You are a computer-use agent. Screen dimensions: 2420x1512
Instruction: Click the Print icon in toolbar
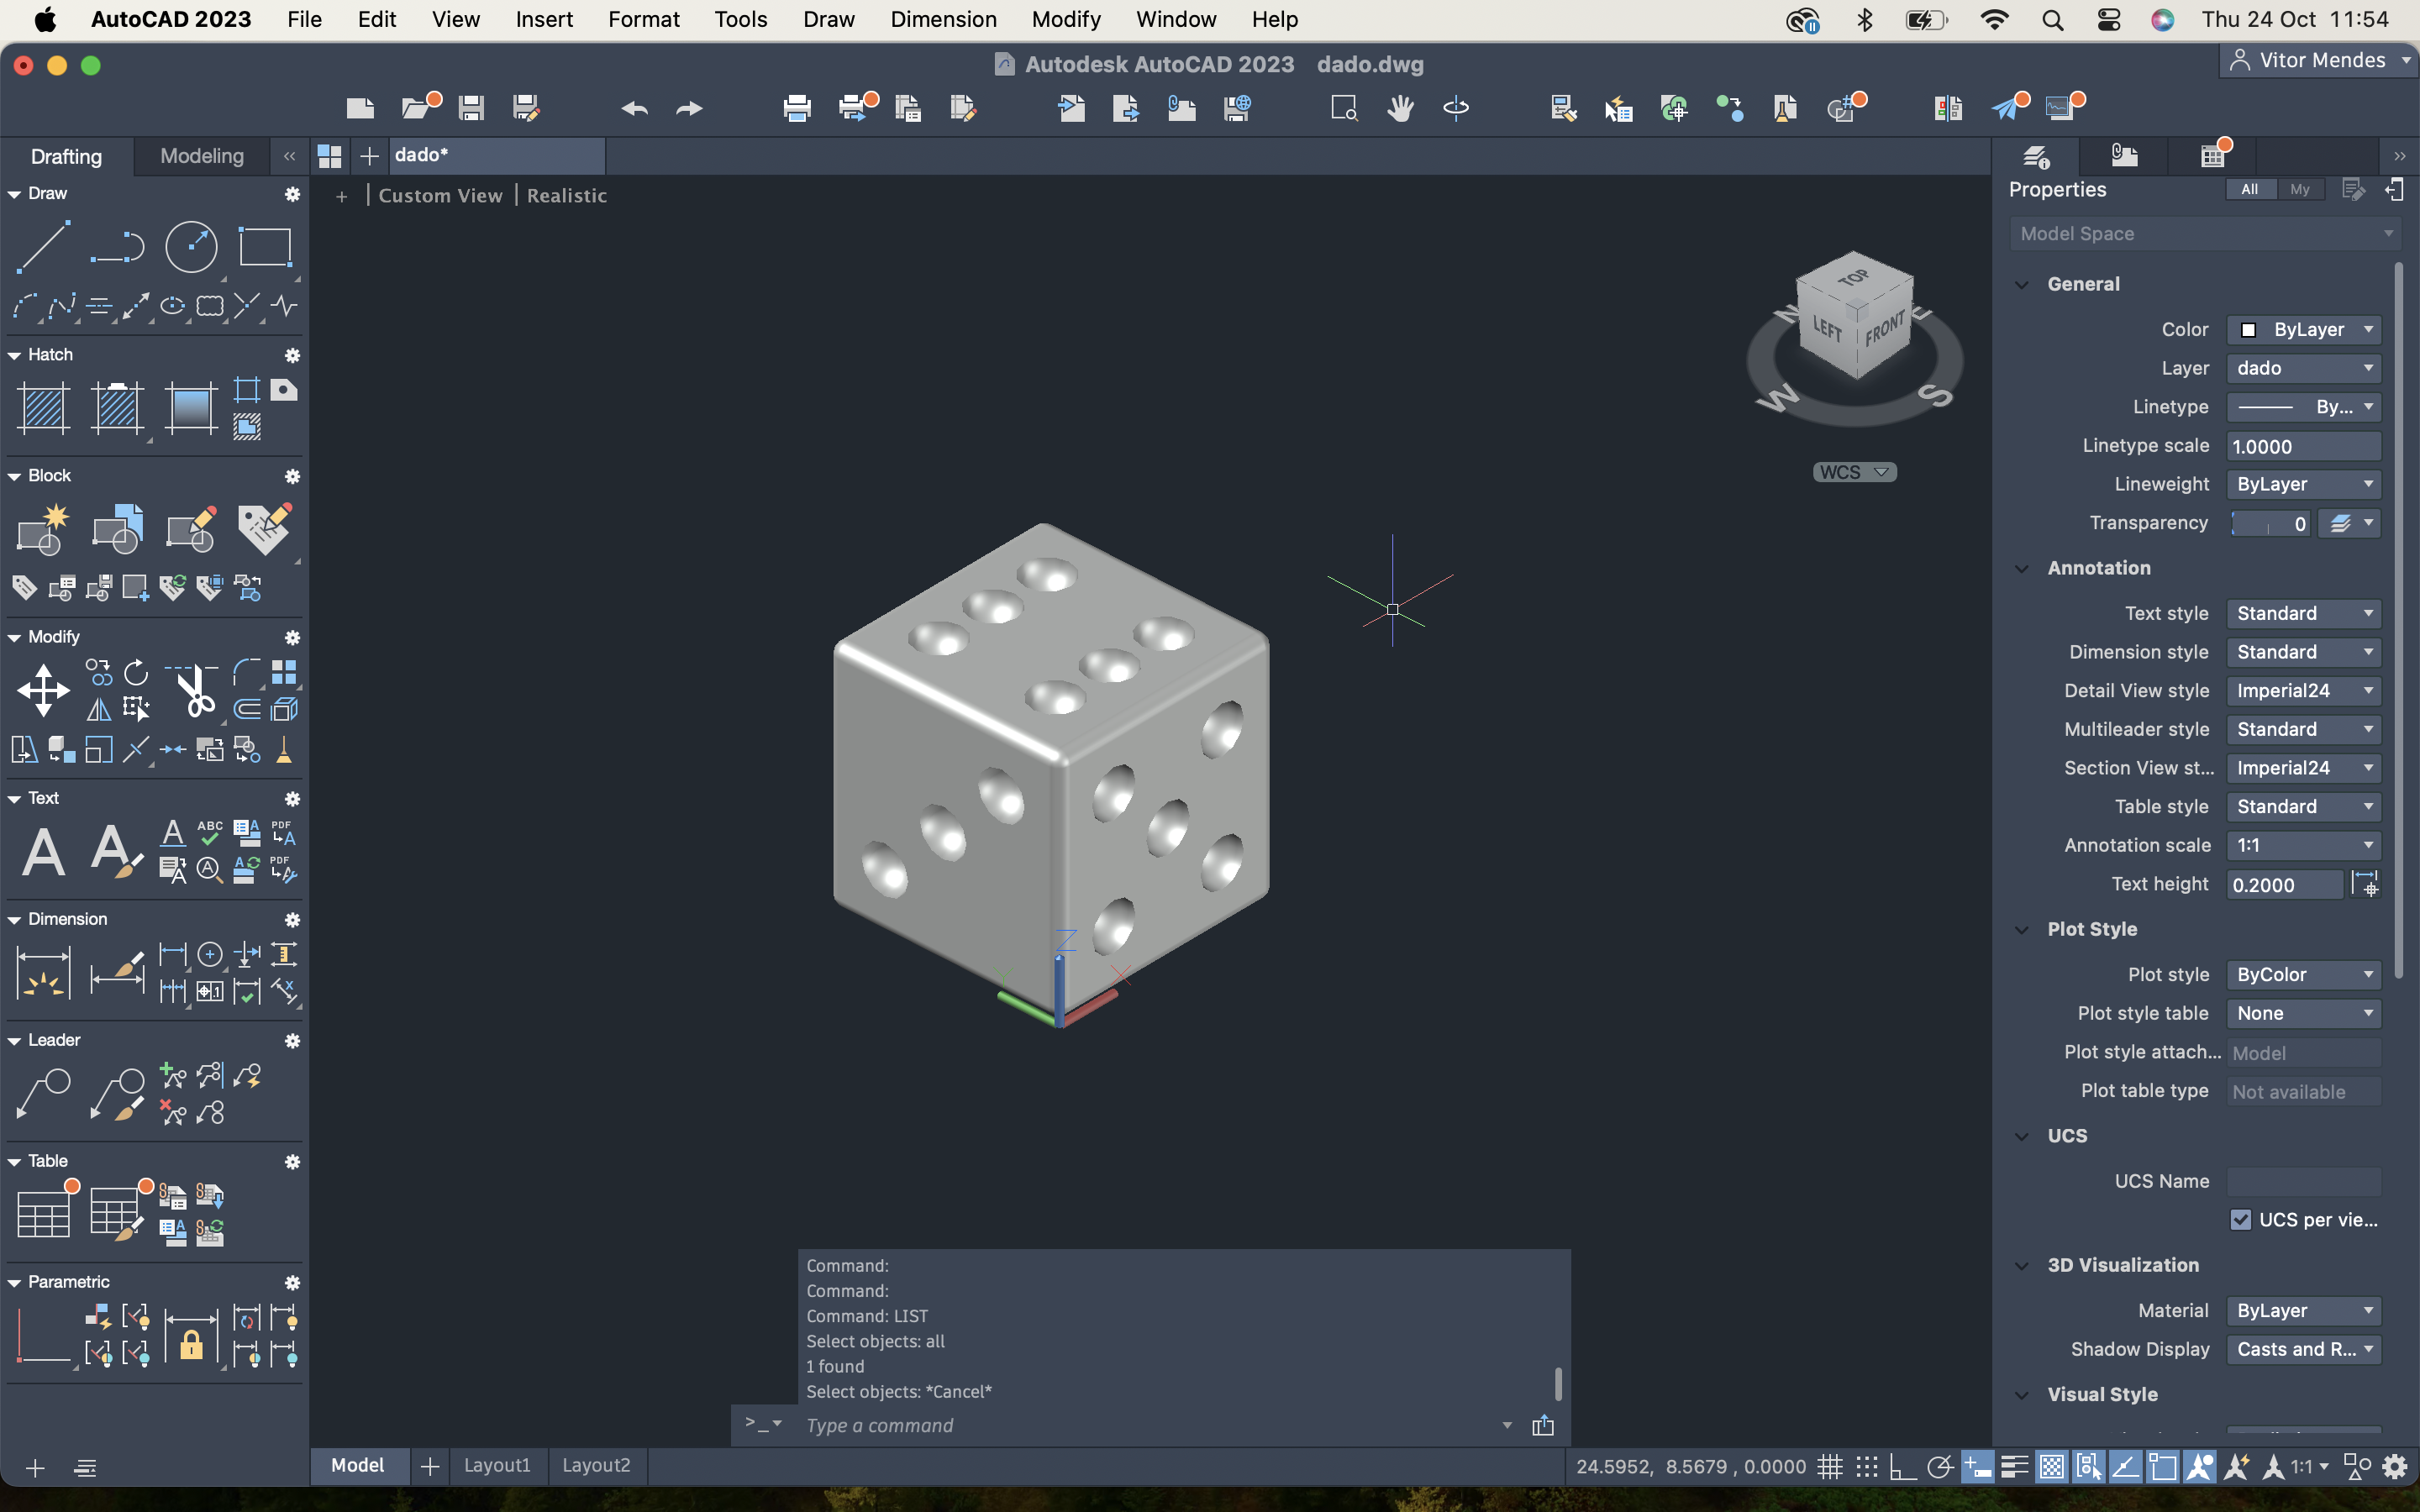click(x=797, y=108)
